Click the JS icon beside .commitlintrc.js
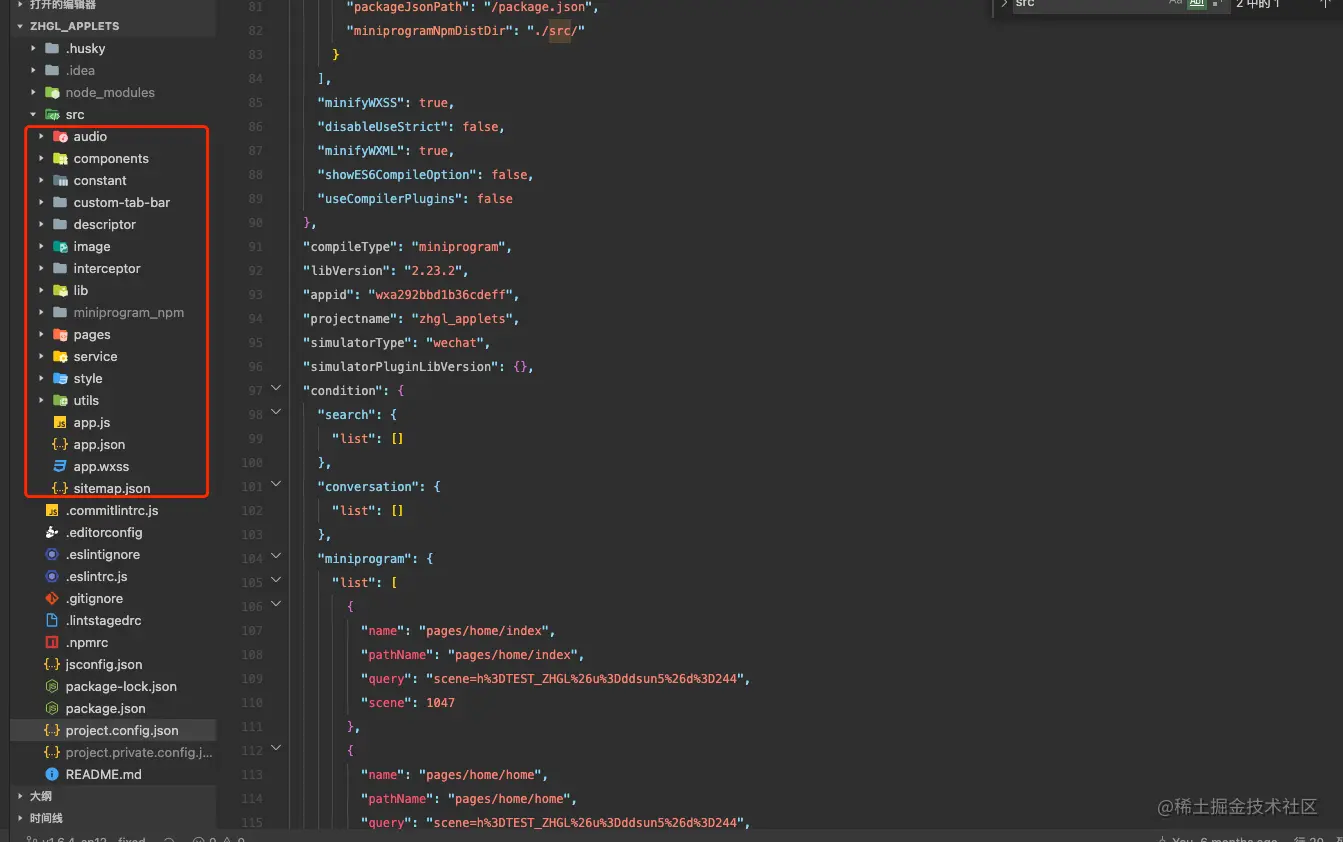Image resolution: width=1343 pixels, height=842 pixels. tap(52, 511)
